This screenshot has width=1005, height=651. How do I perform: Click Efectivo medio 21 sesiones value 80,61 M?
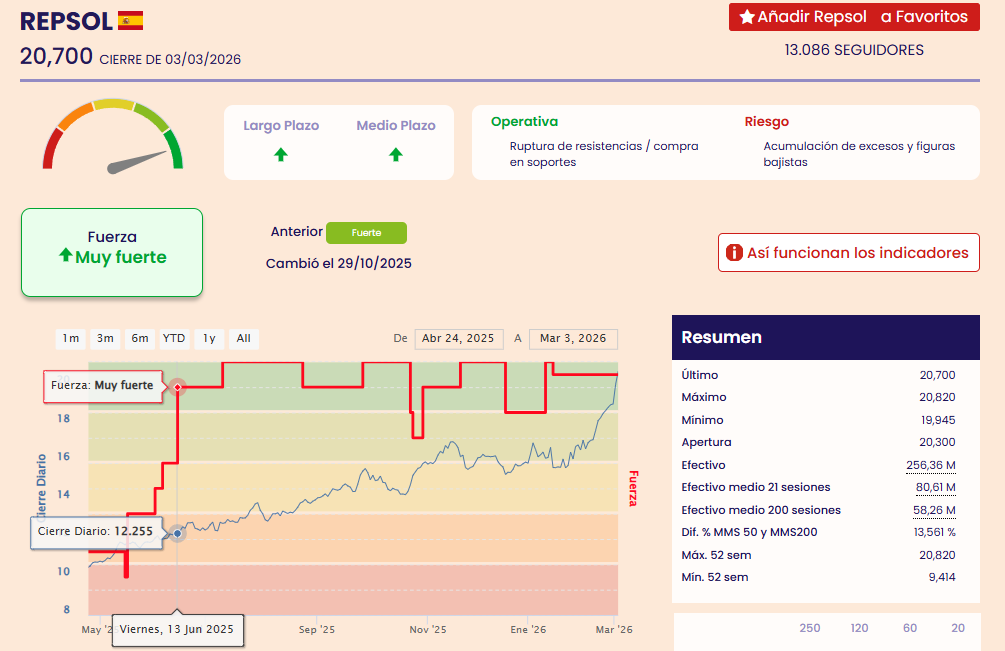point(935,487)
